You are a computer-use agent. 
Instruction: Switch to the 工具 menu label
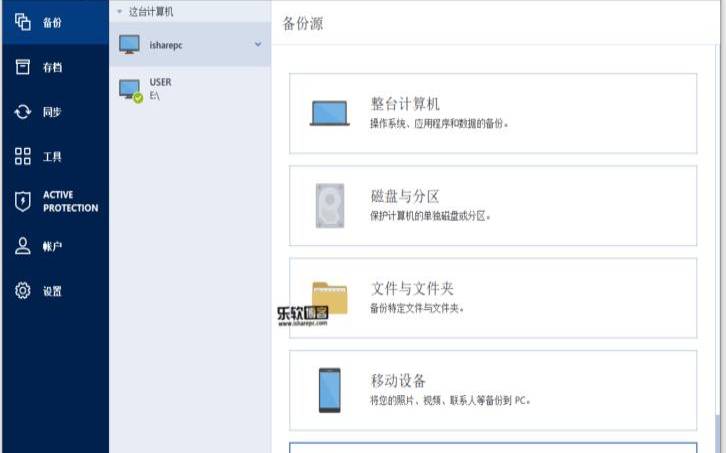52,157
